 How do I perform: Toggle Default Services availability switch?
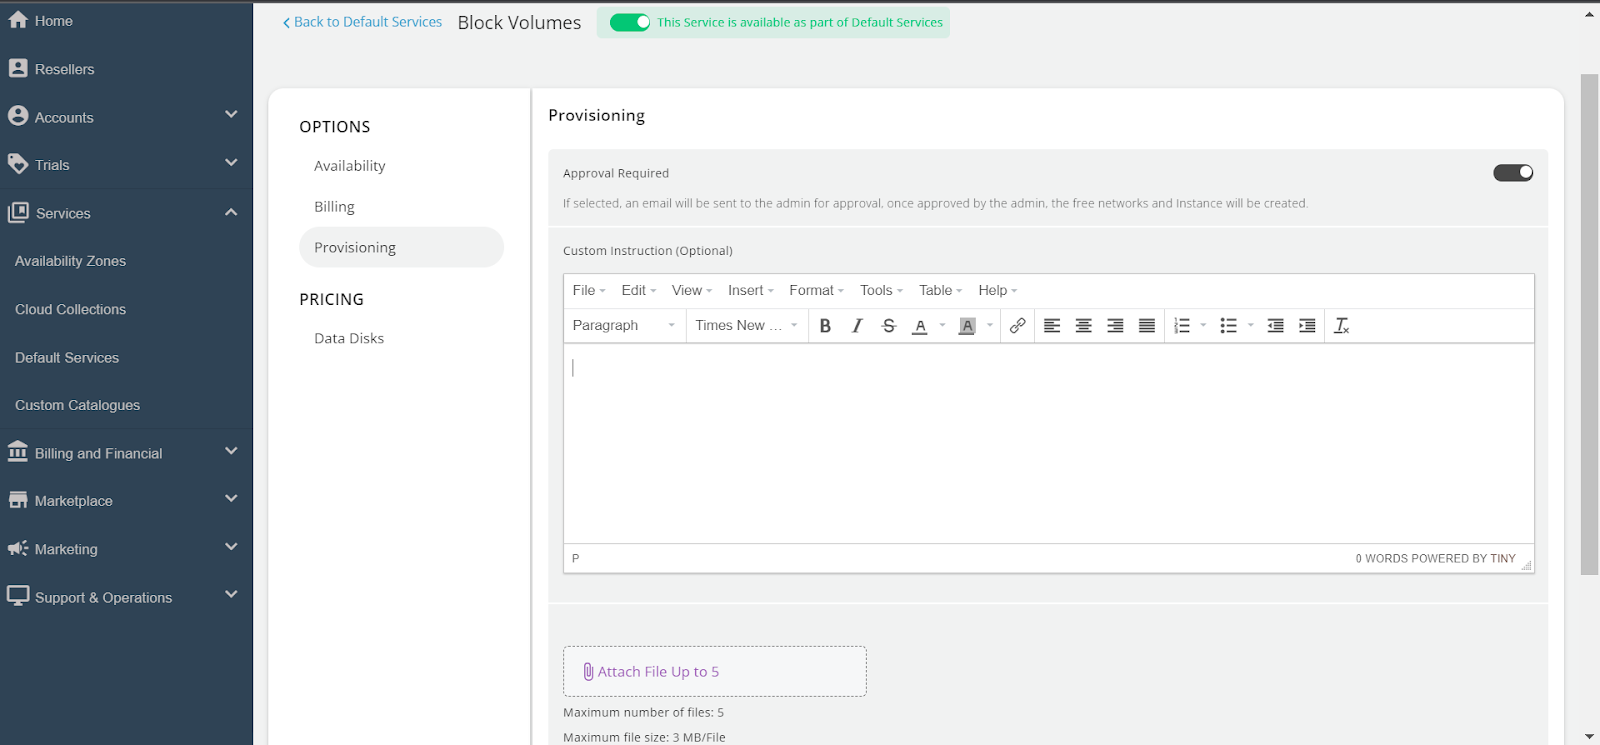(630, 22)
